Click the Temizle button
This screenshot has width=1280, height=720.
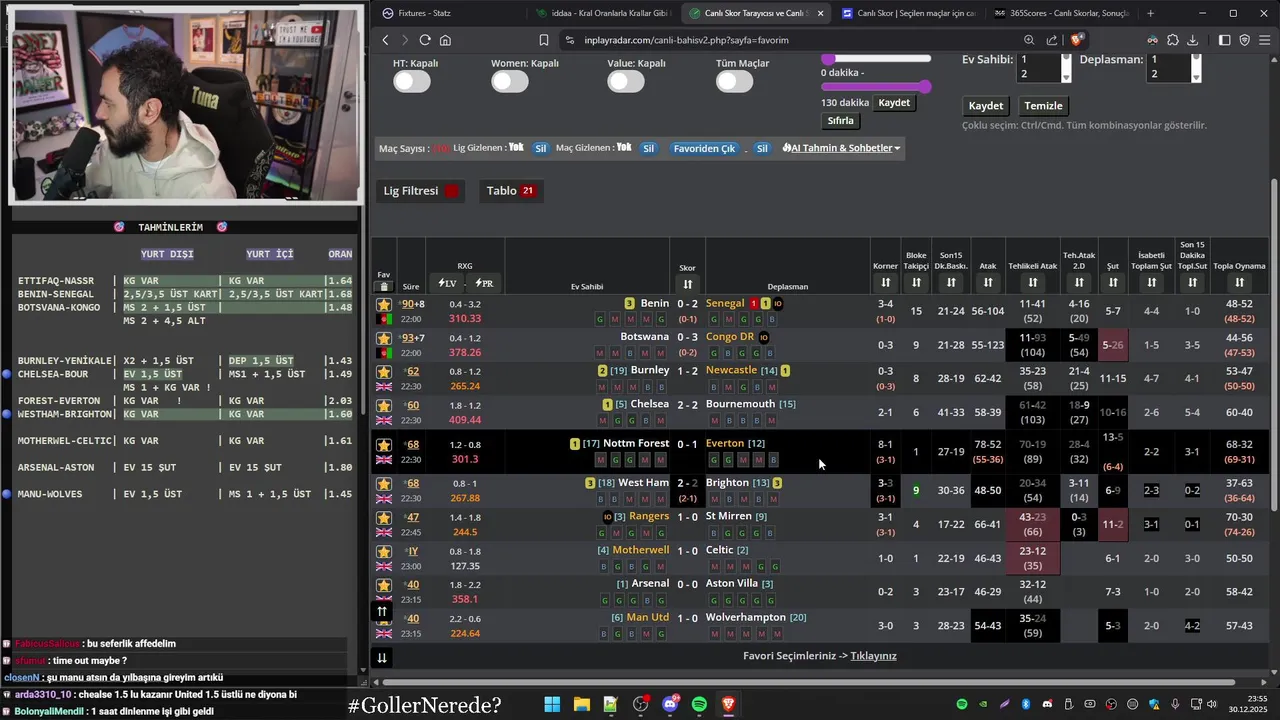(x=1044, y=106)
